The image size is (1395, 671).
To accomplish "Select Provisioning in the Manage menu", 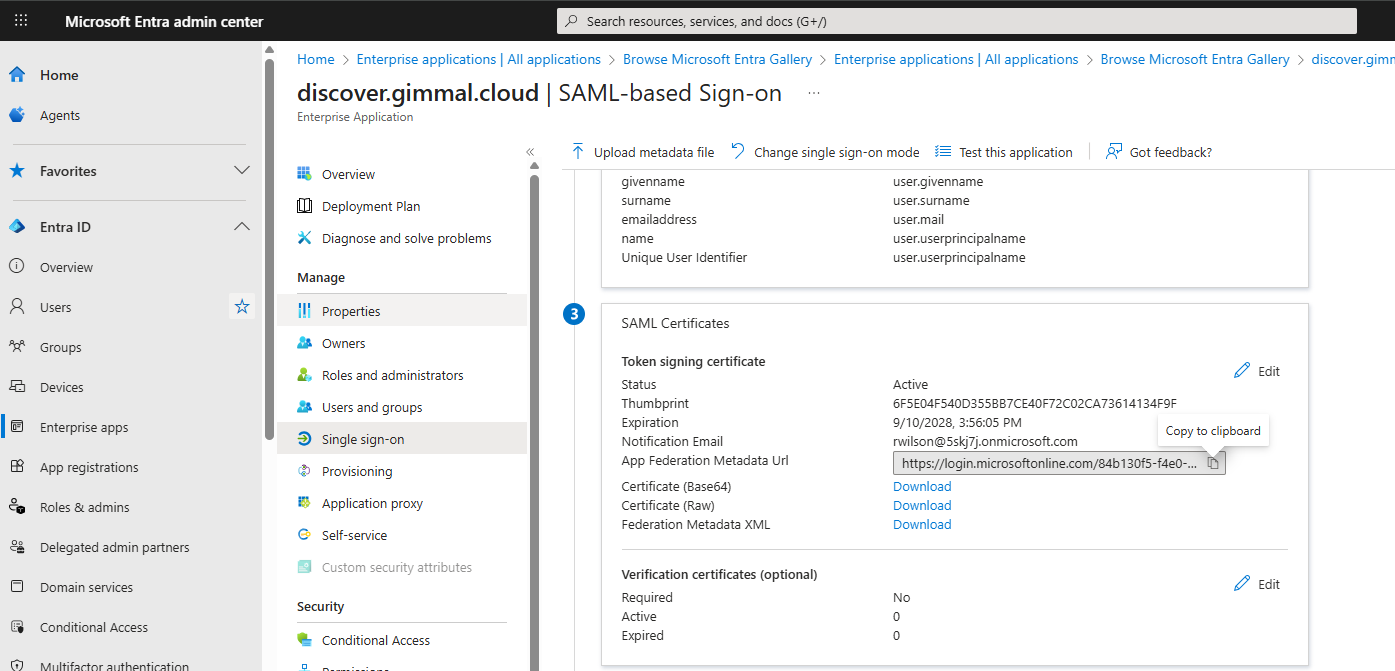I will [x=357, y=471].
